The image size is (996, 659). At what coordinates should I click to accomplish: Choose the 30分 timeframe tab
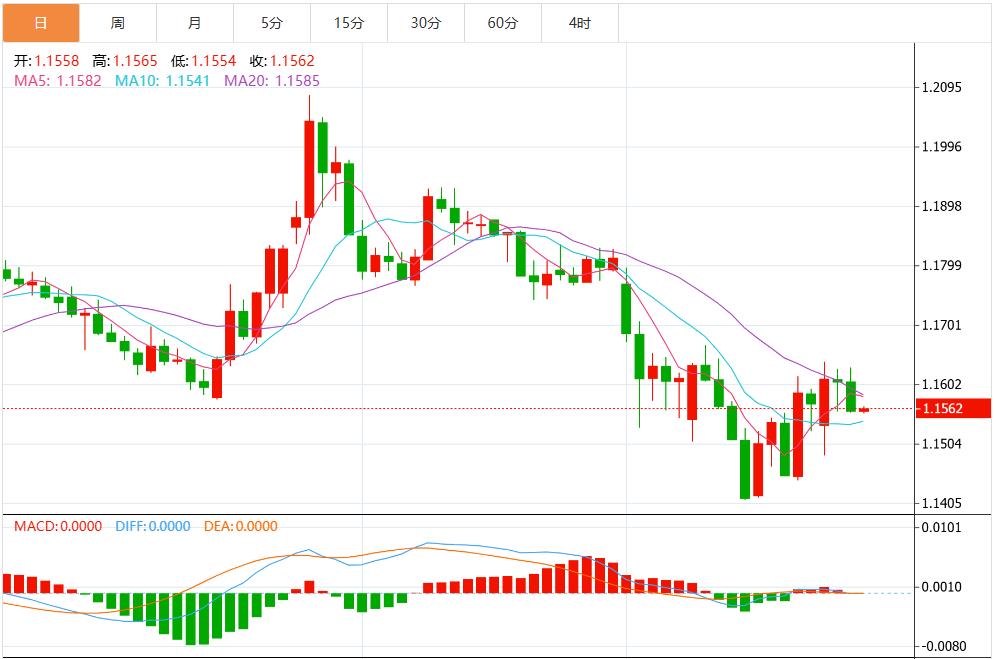pos(426,23)
